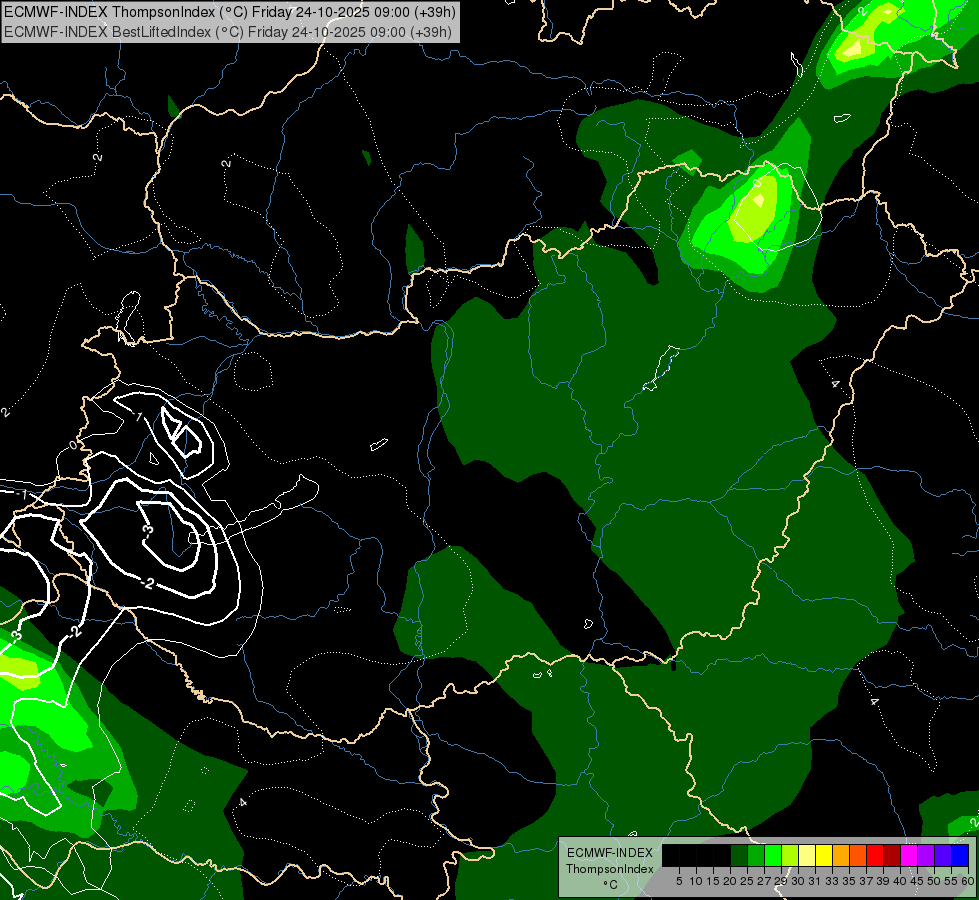
Task: Select the ThompsonIndex title line at top
Action: coord(230,11)
